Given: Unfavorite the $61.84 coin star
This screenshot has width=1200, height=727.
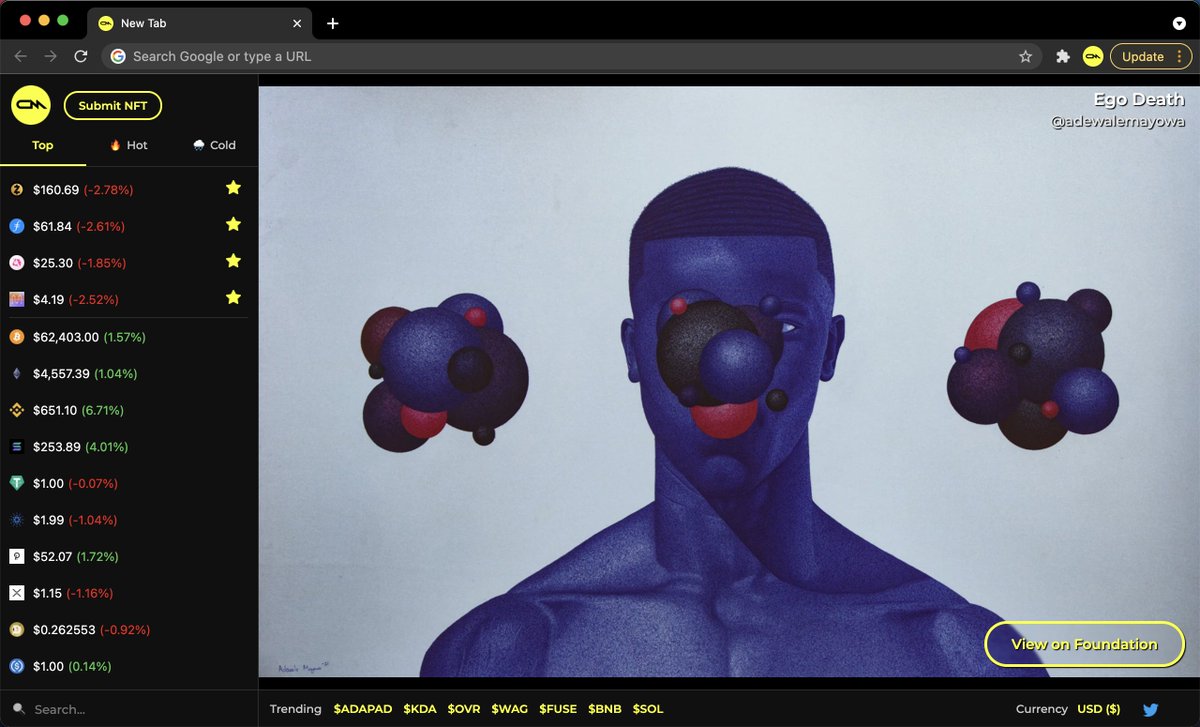Looking at the screenshot, I should [x=233, y=225].
